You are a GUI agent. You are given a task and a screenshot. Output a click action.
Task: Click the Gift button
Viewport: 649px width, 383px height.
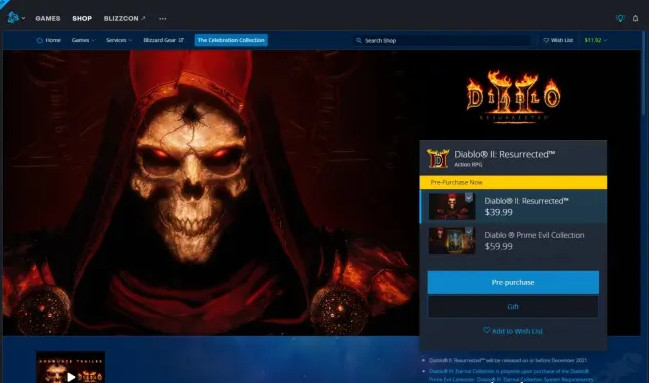tap(513, 307)
